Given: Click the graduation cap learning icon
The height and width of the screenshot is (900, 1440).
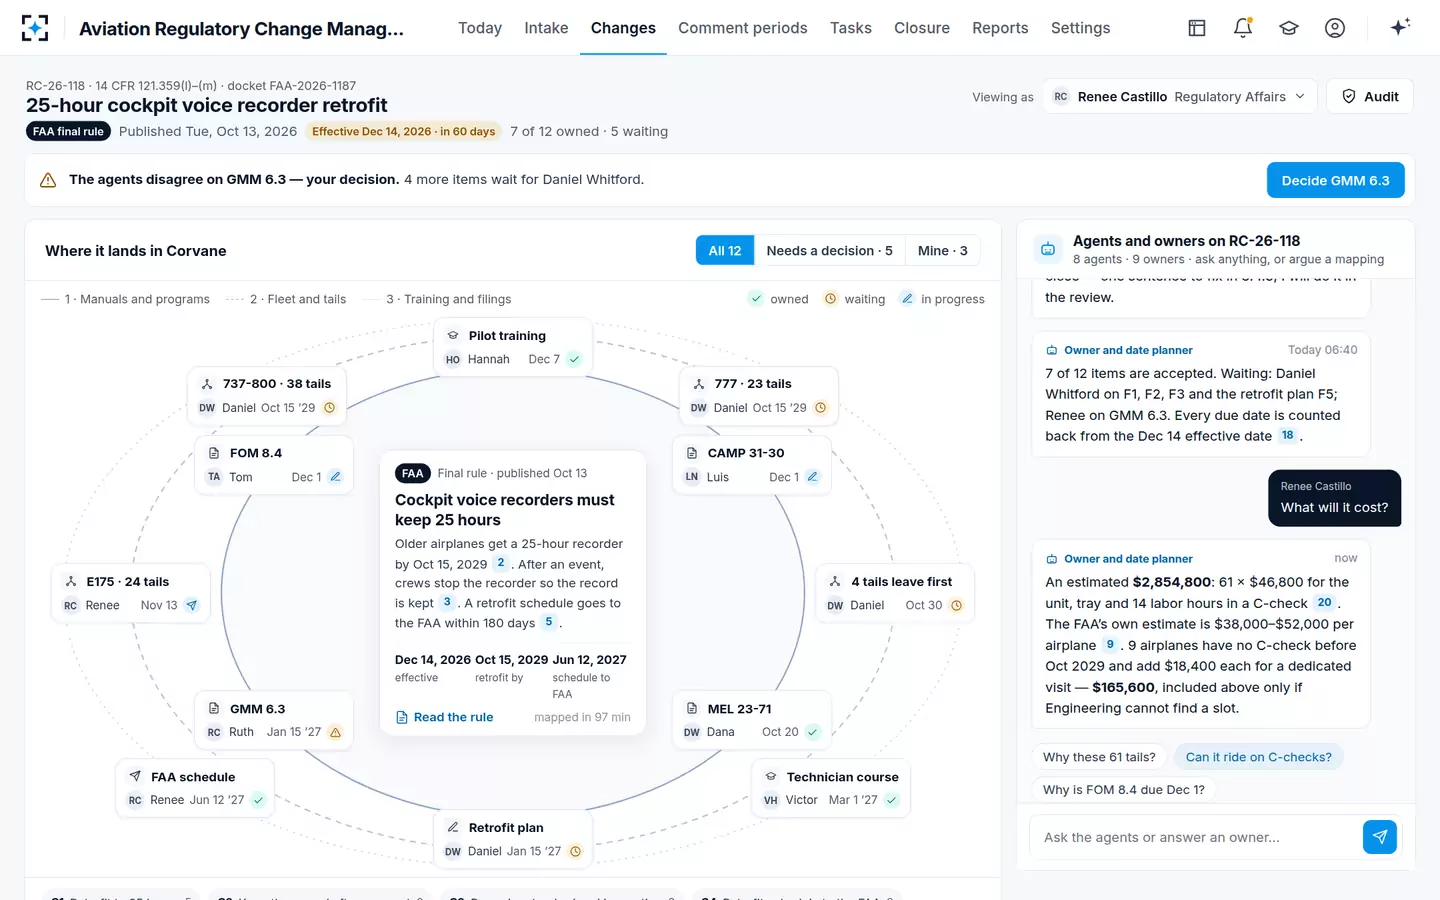Looking at the screenshot, I should [1289, 28].
